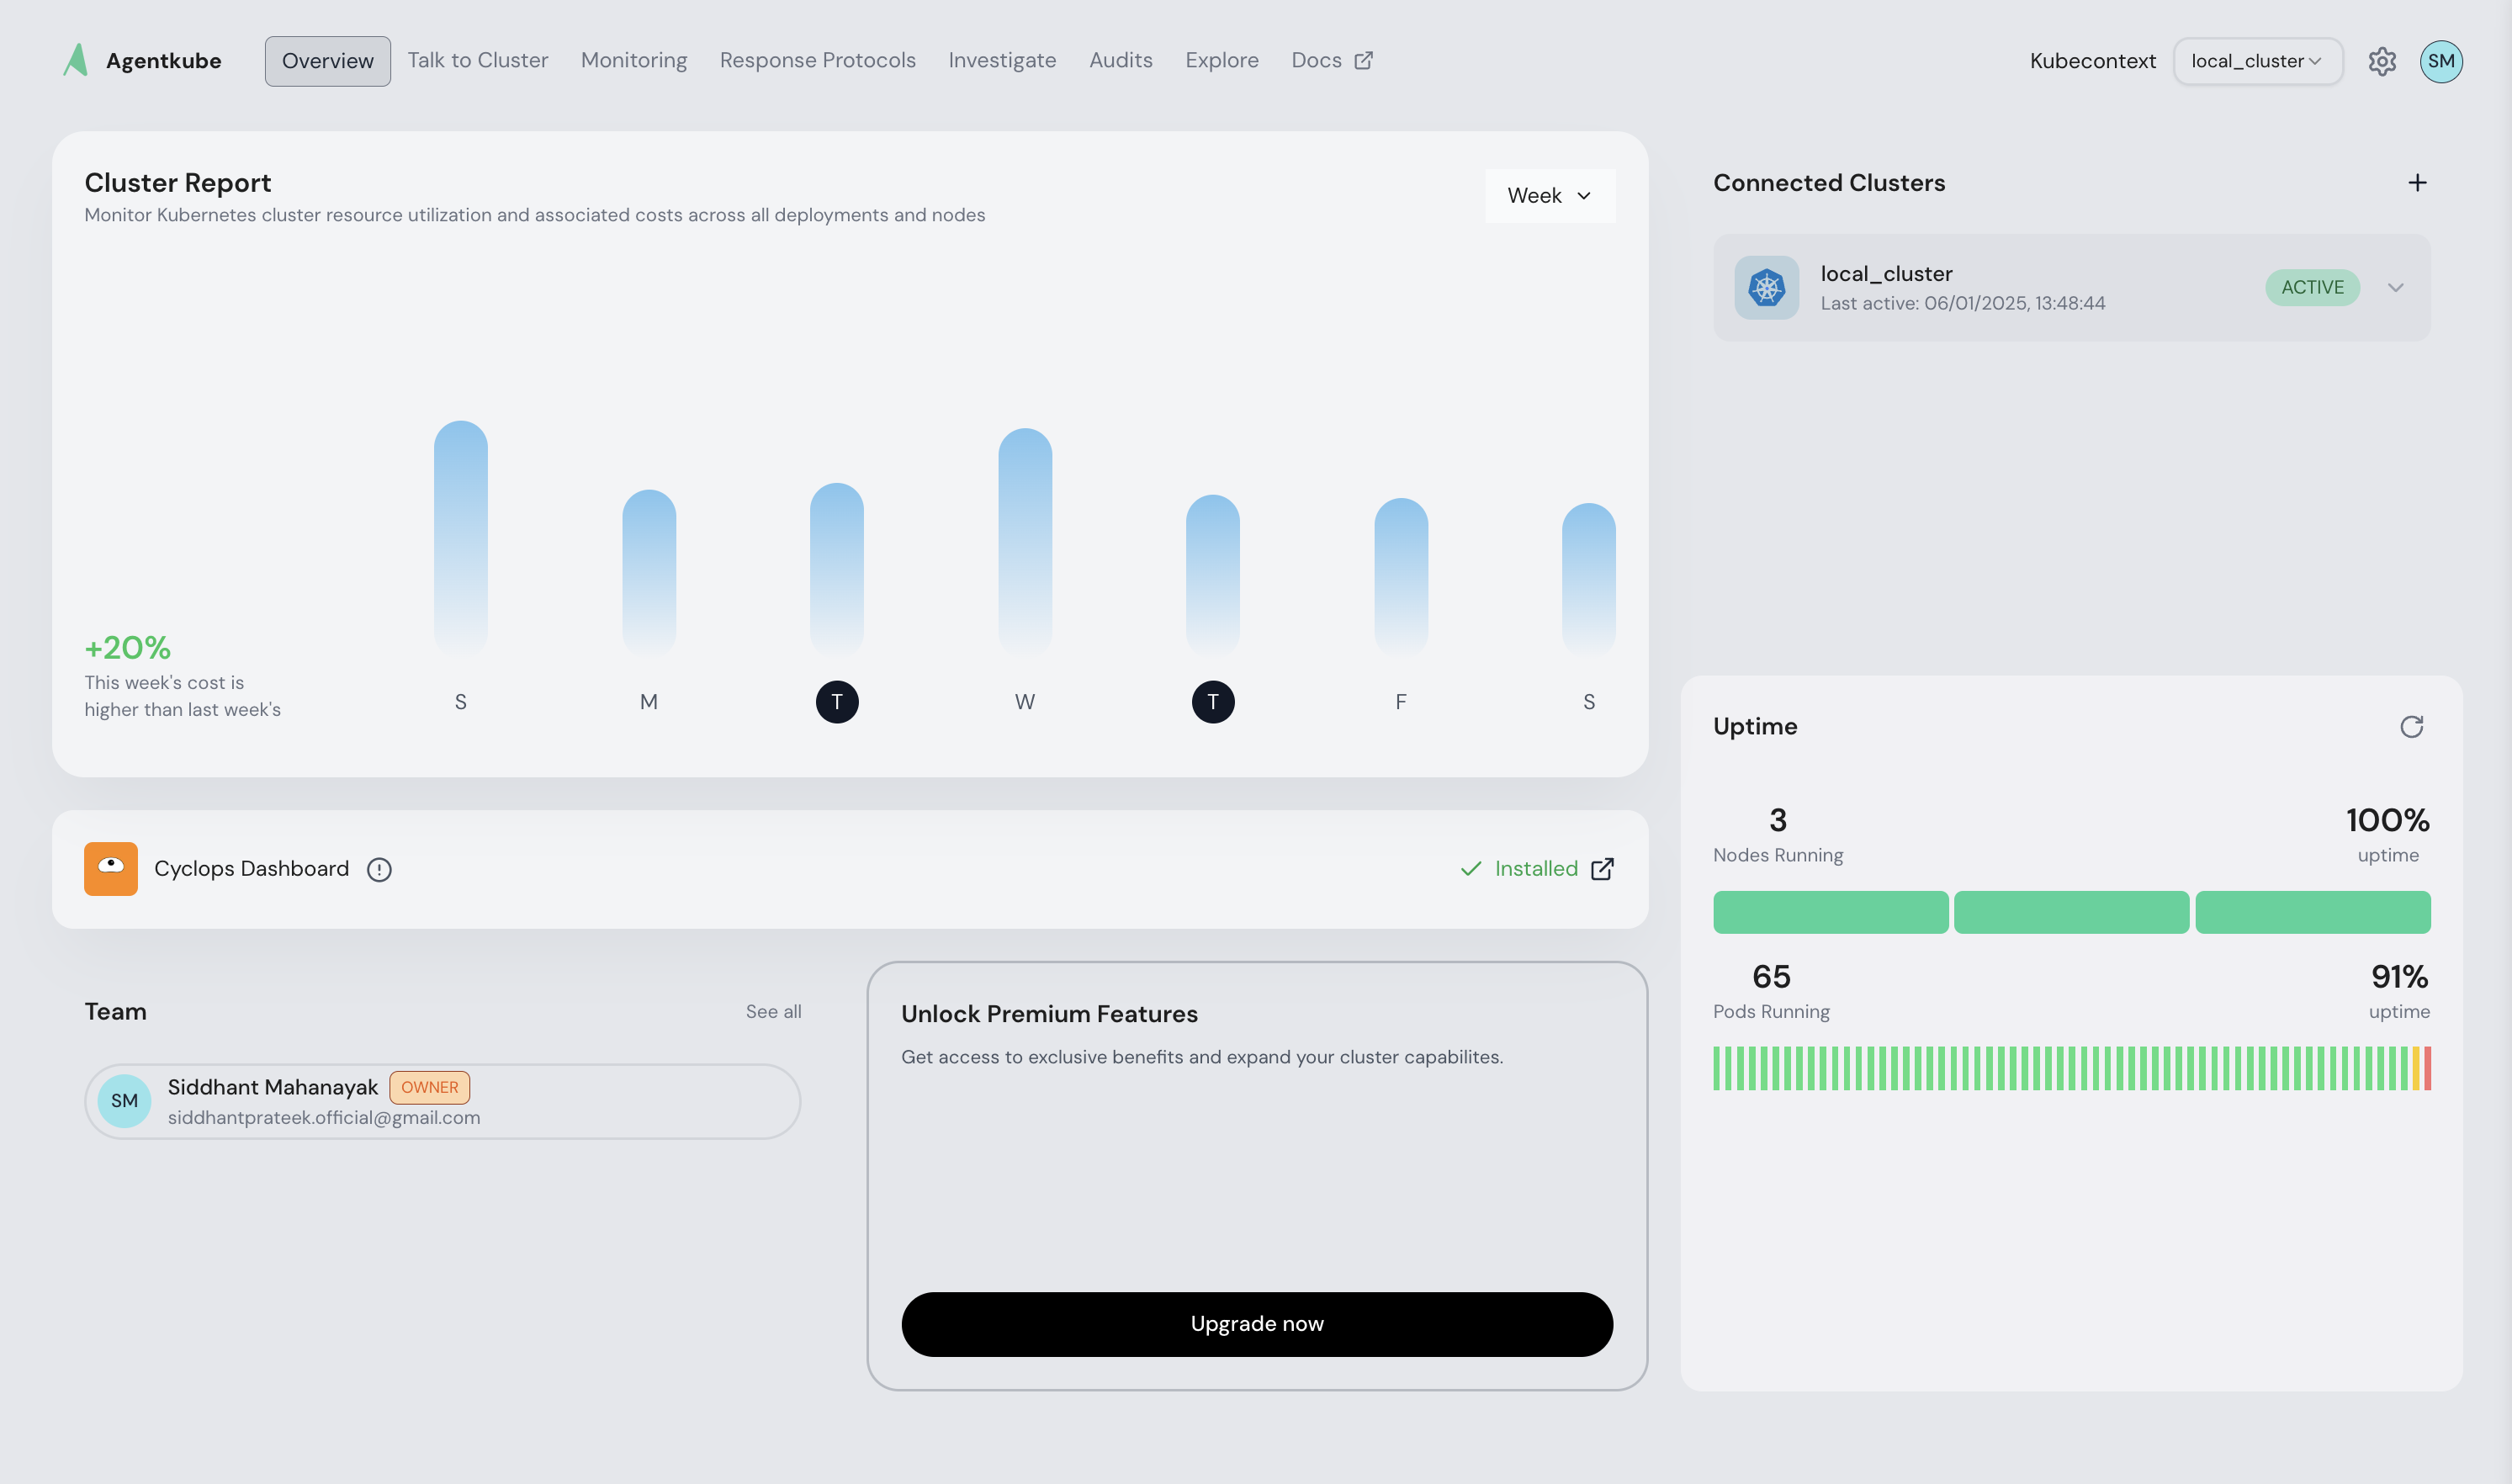Click the Agentkube logo icon
Viewport: 2512px width, 1484px height.
(76, 60)
